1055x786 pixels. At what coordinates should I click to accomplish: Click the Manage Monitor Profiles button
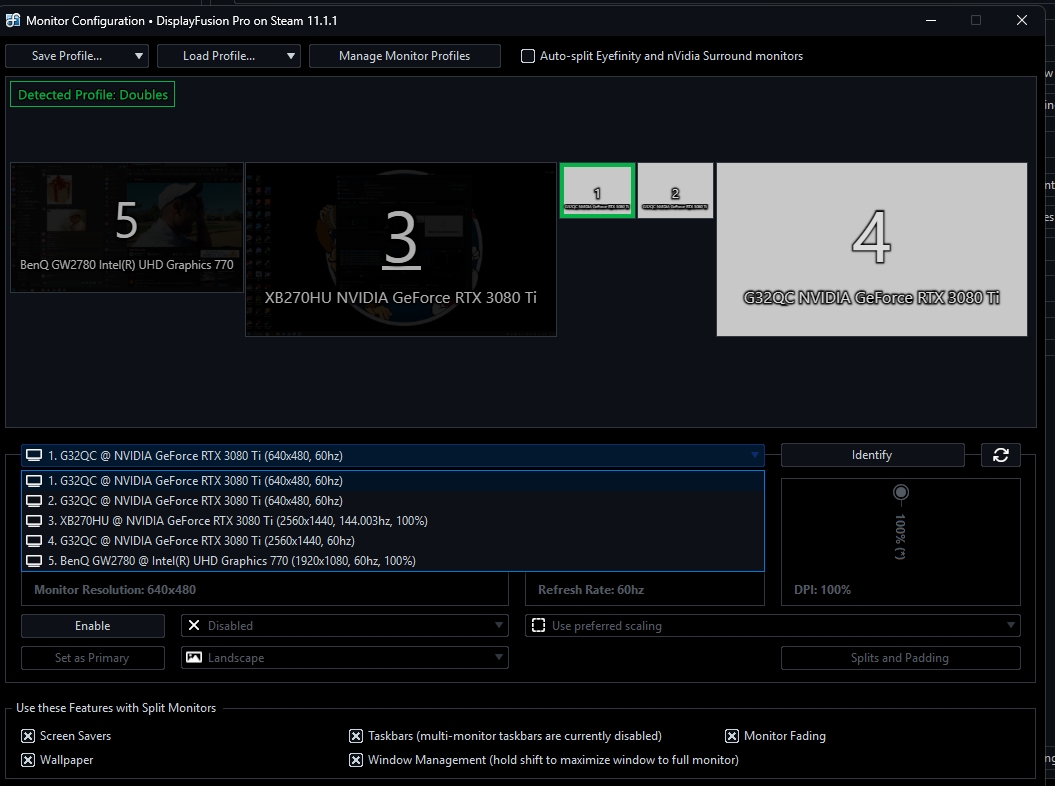click(x=404, y=56)
